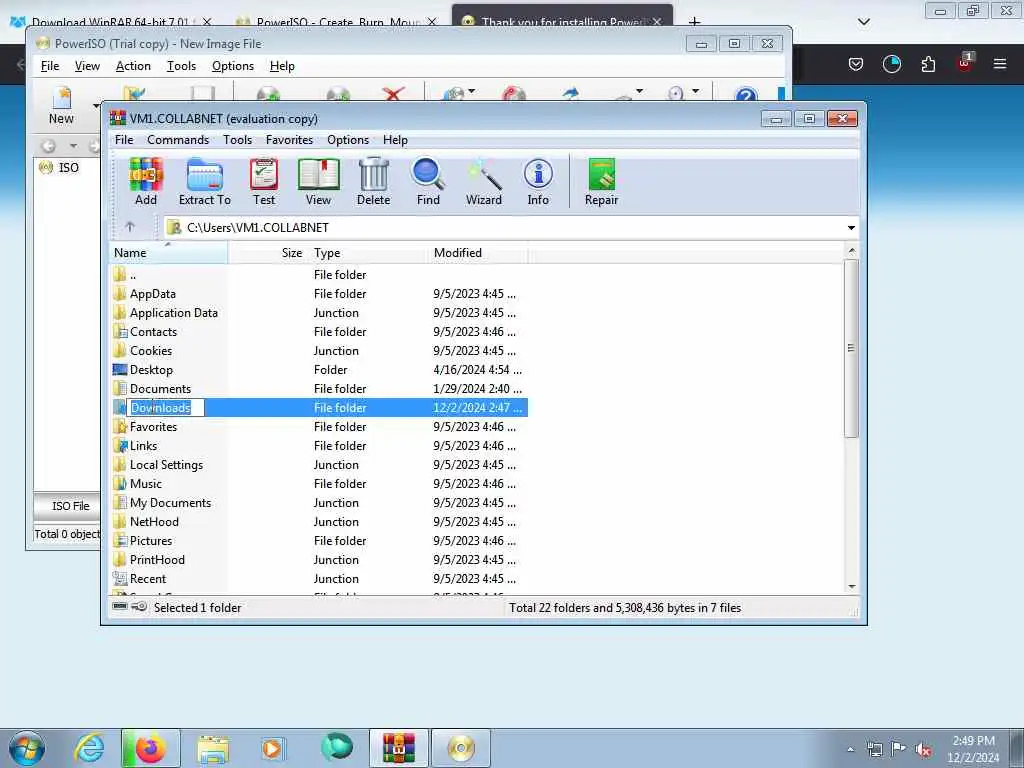Select the Pictures folder row

319,541
